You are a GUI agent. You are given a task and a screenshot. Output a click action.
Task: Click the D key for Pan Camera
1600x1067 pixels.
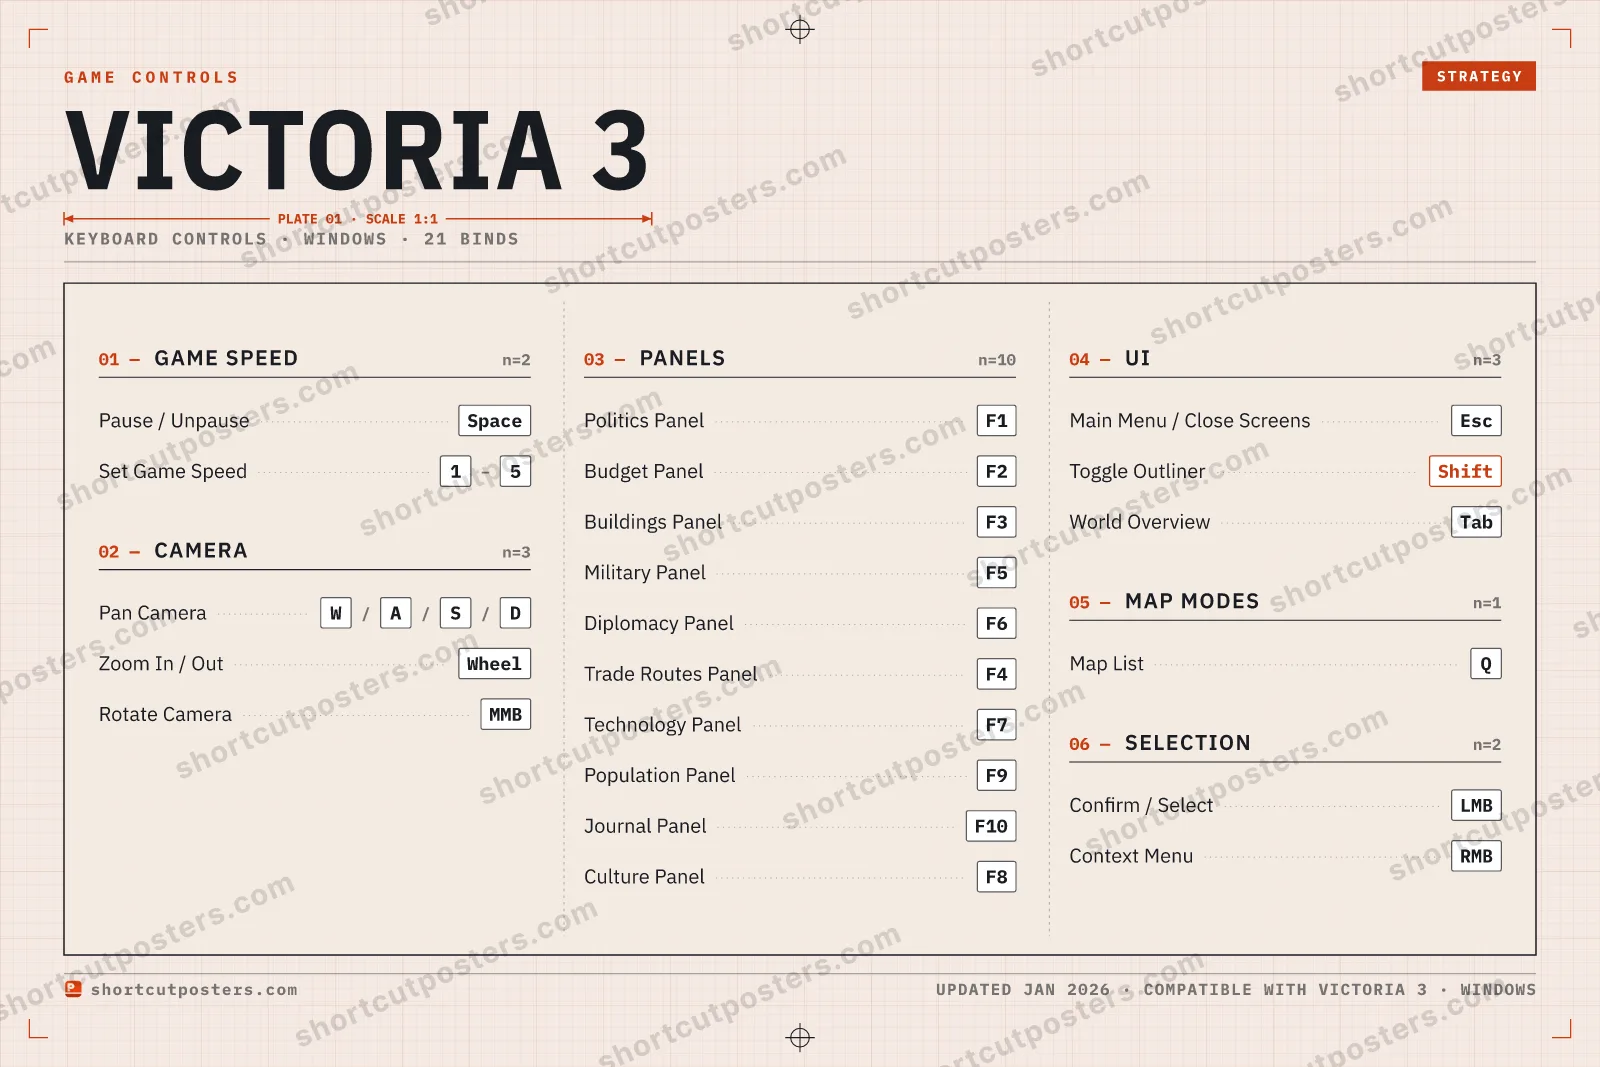click(x=515, y=613)
